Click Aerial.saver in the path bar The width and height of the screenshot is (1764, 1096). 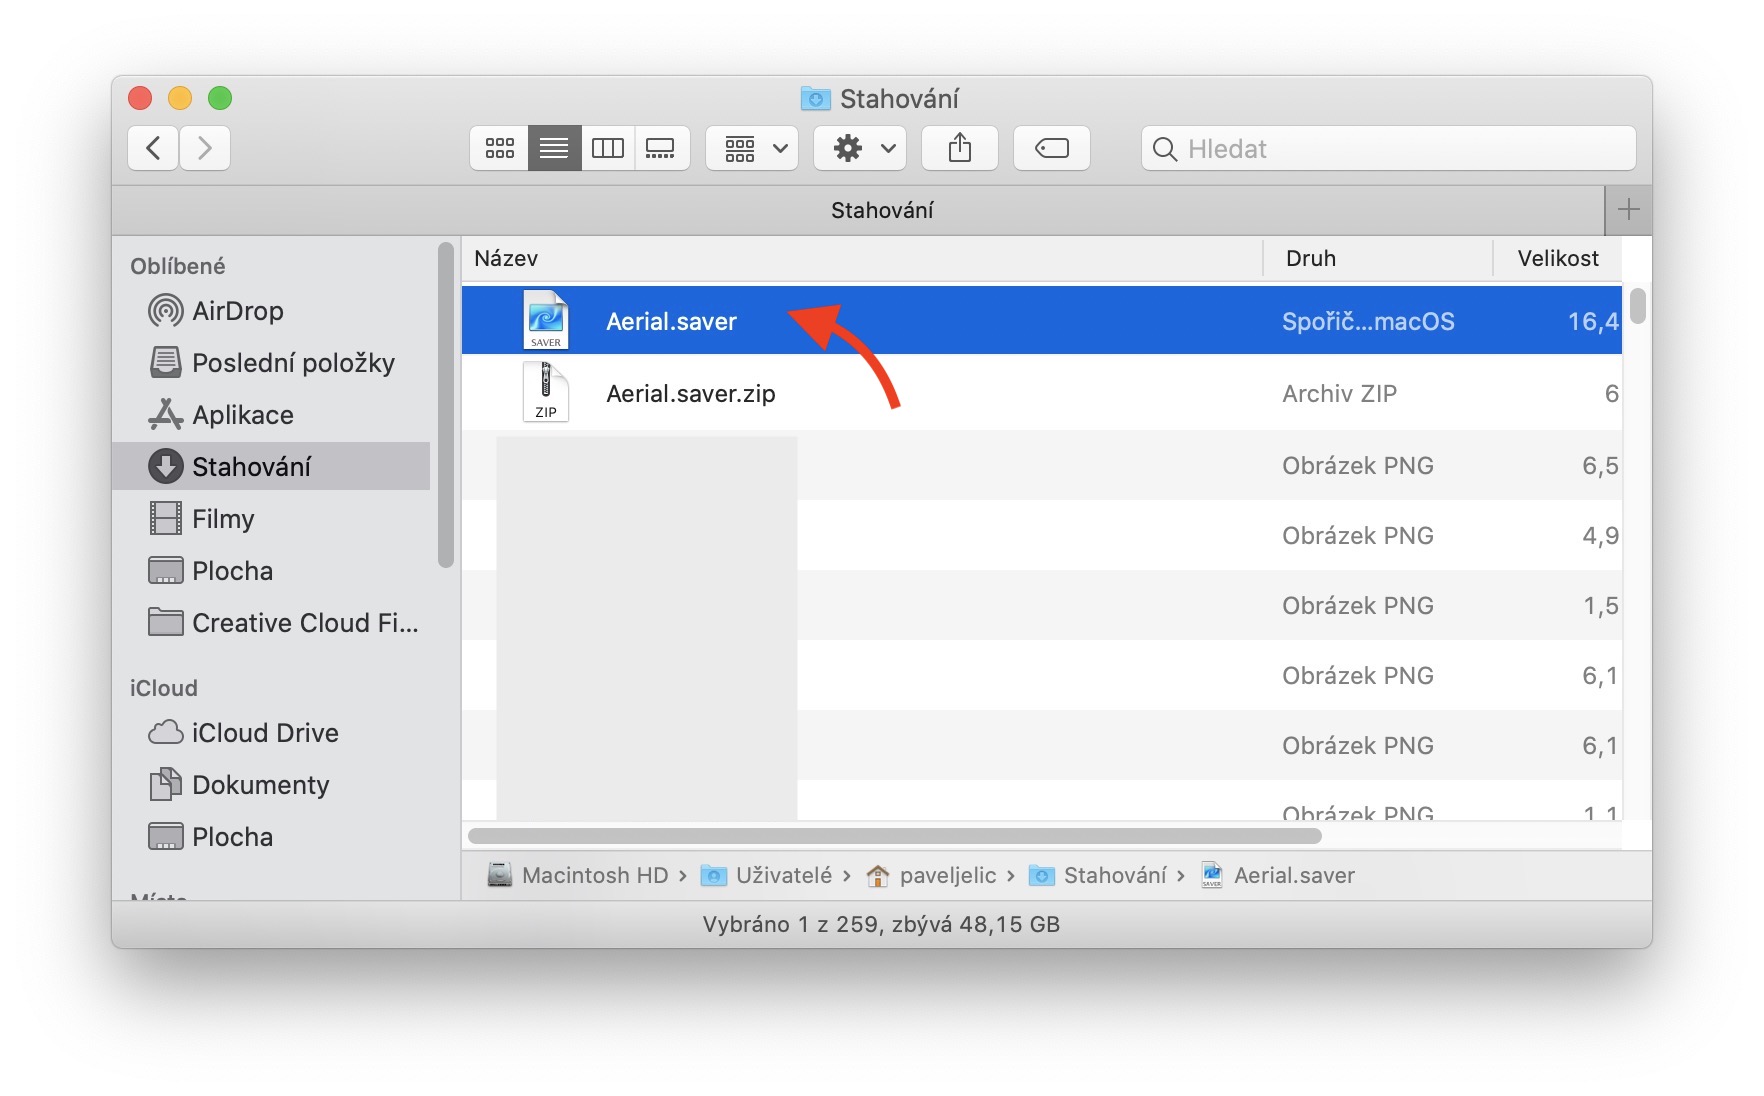[x=1278, y=876]
